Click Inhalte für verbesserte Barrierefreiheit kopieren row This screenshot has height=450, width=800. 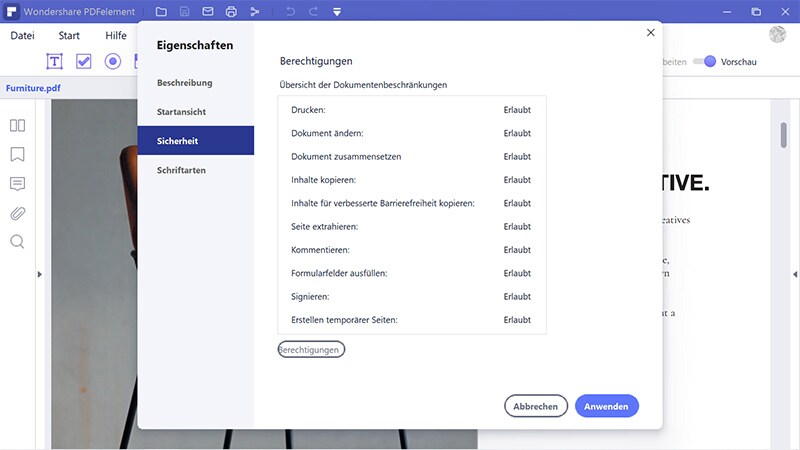tap(411, 203)
